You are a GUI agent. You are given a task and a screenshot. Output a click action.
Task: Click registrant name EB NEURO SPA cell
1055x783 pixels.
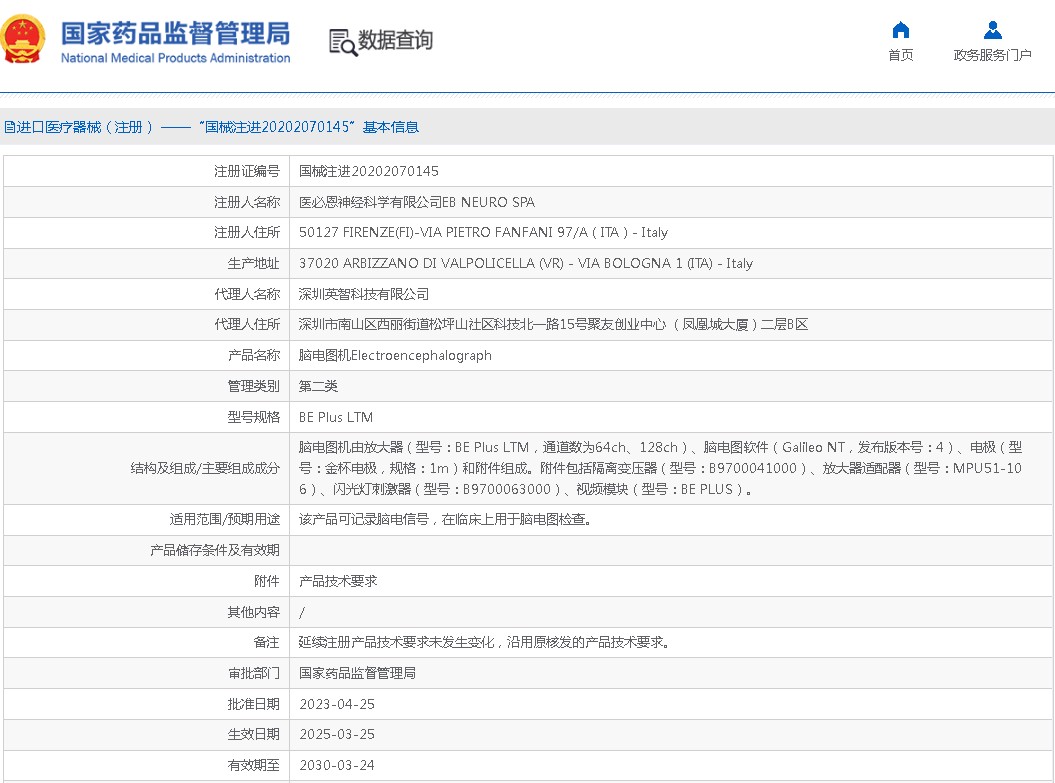point(416,202)
